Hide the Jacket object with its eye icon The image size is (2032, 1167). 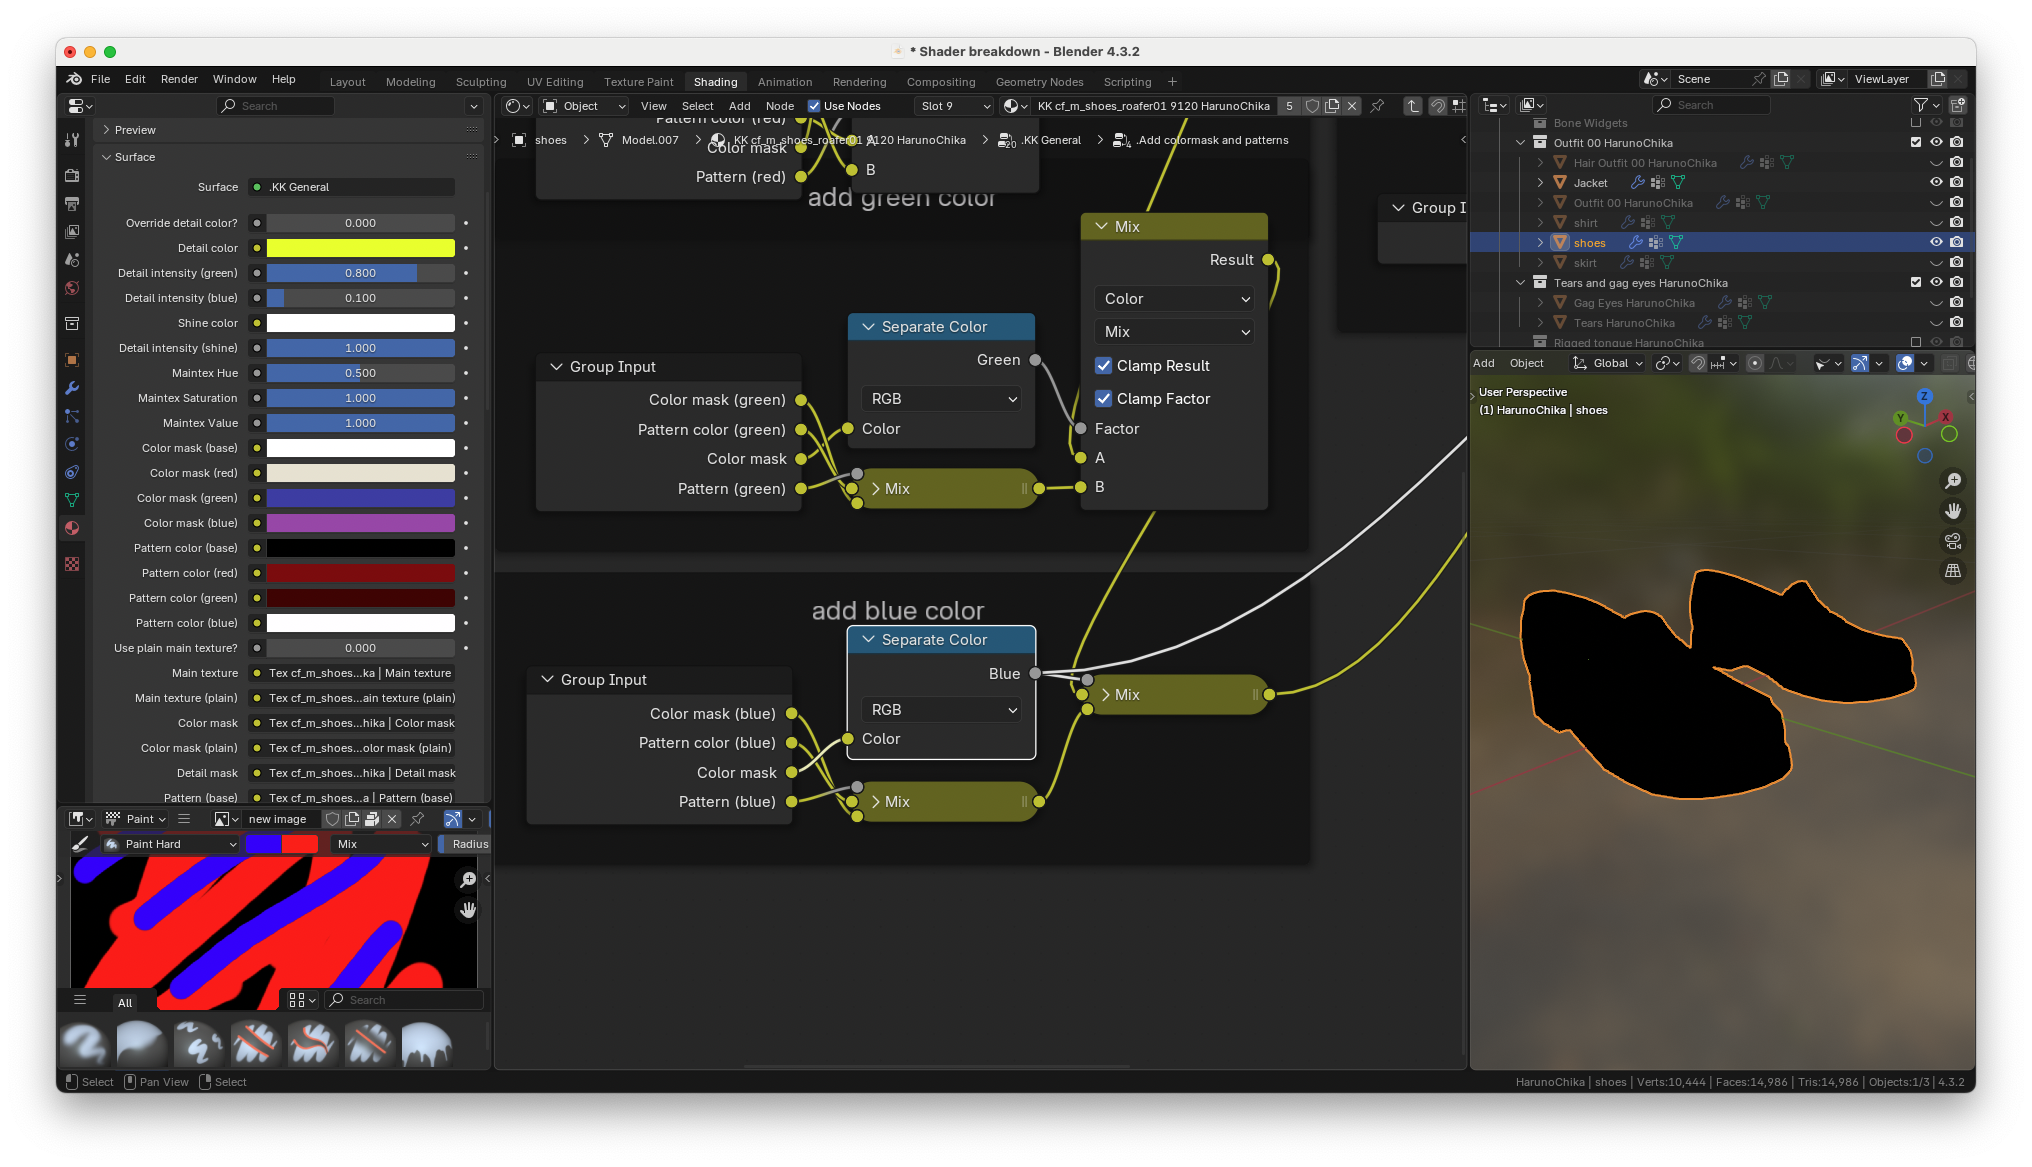[1936, 182]
